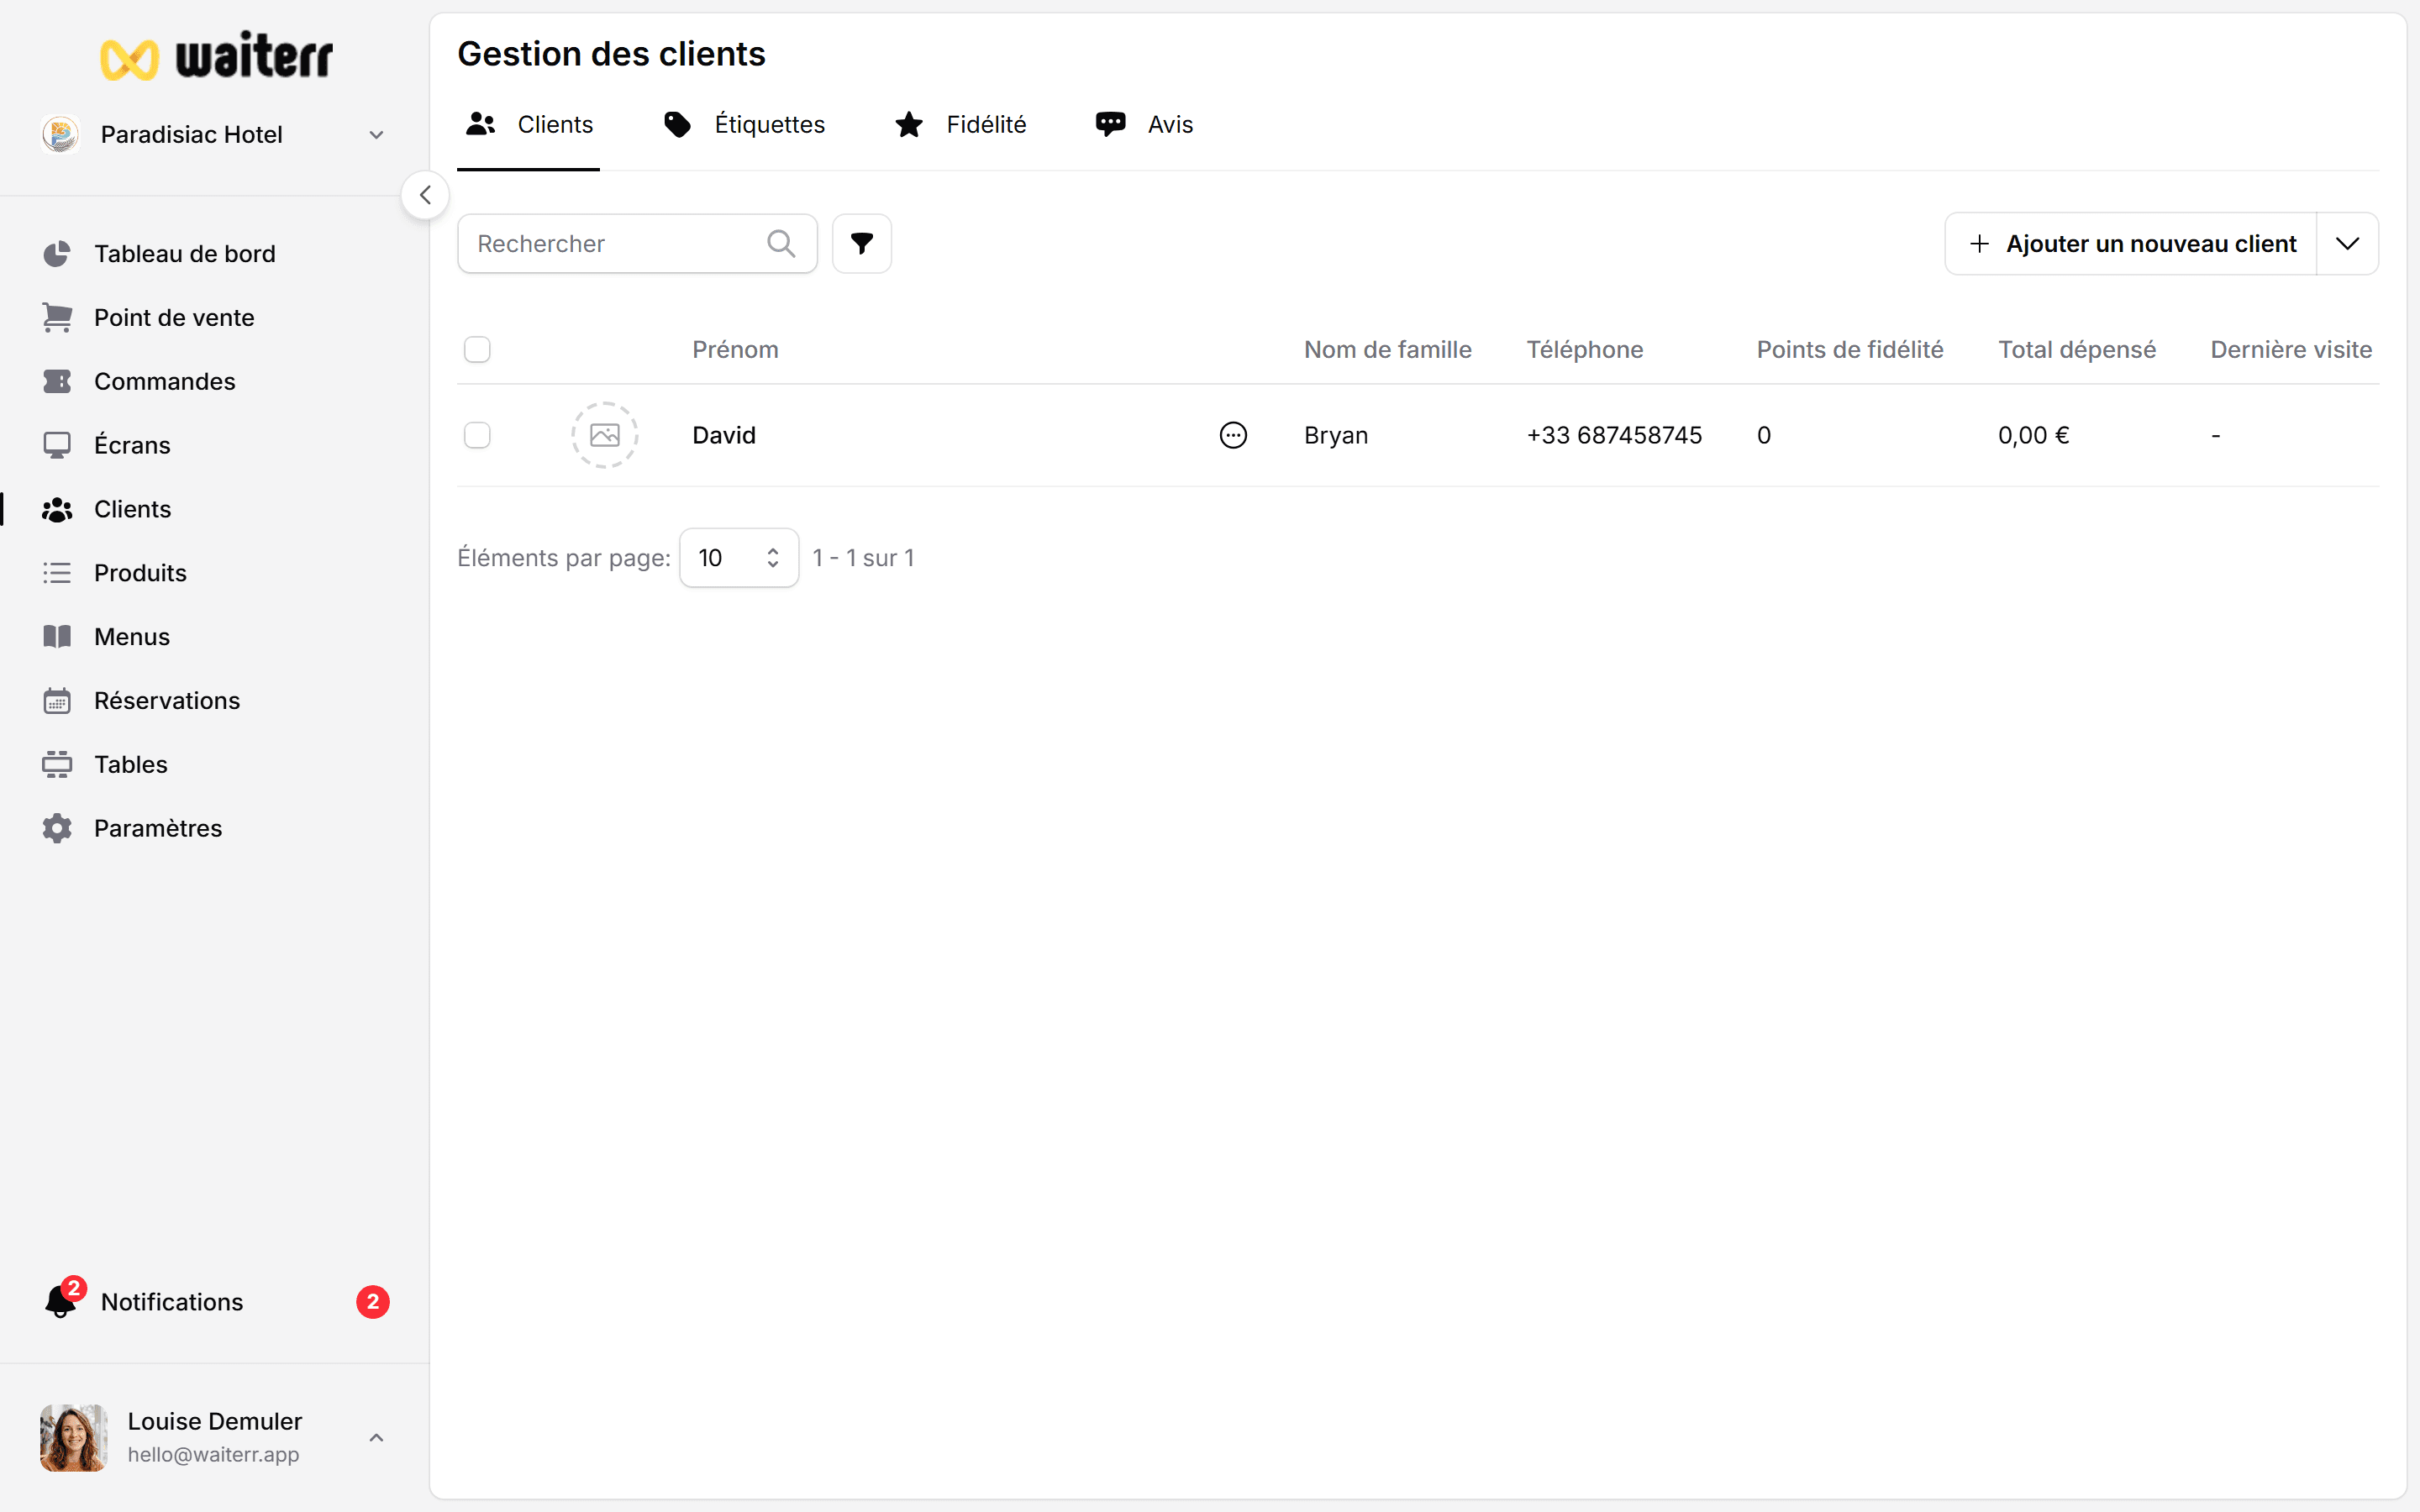Click Louise Demuler's profile picture

tap(74, 1437)
